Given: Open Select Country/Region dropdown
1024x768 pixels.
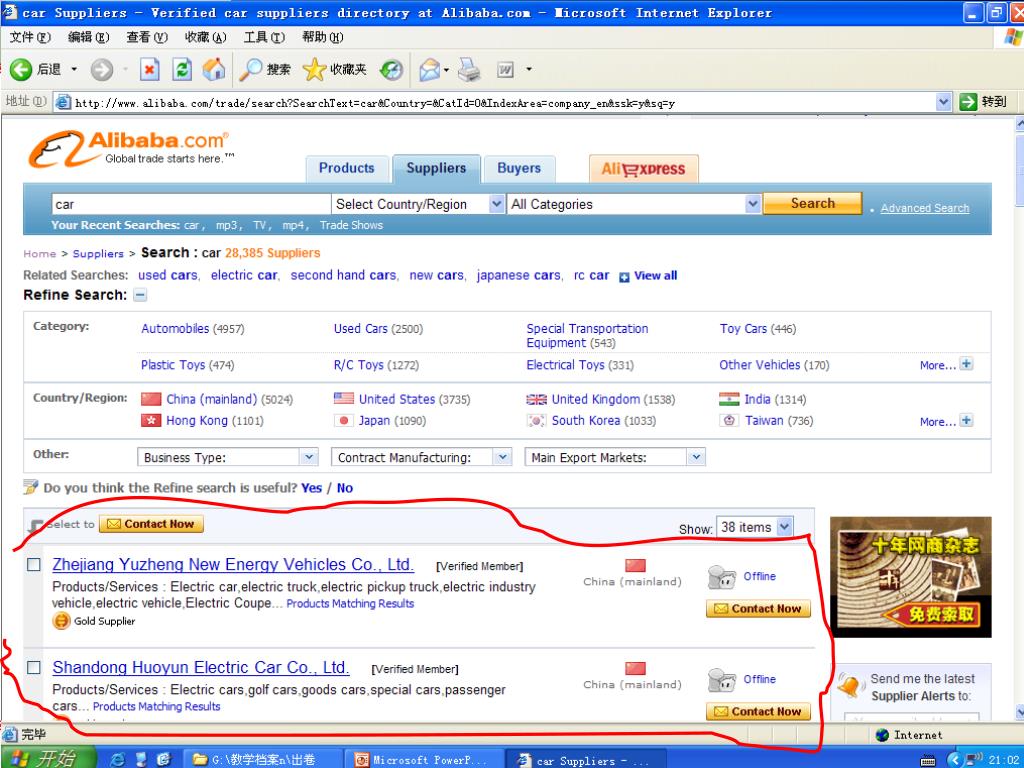Looking at the screenshot, I should [x=418, y=204].
